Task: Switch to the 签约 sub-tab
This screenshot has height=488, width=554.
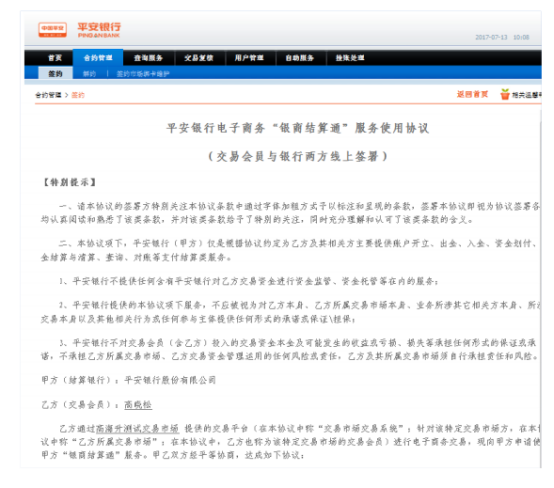Action: point(55,74)
